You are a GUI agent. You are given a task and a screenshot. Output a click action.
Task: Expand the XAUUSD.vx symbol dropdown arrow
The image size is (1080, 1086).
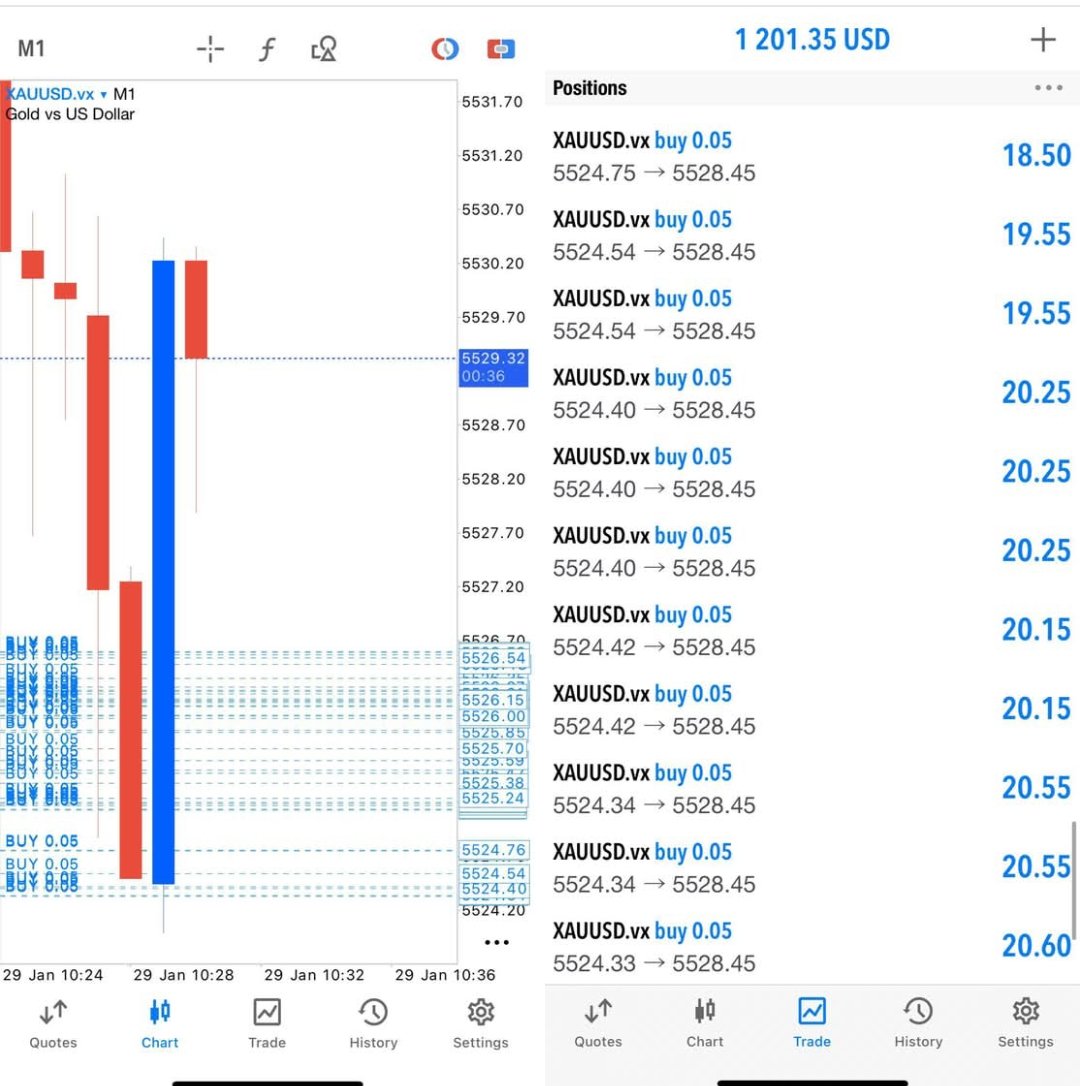[103, 95]
